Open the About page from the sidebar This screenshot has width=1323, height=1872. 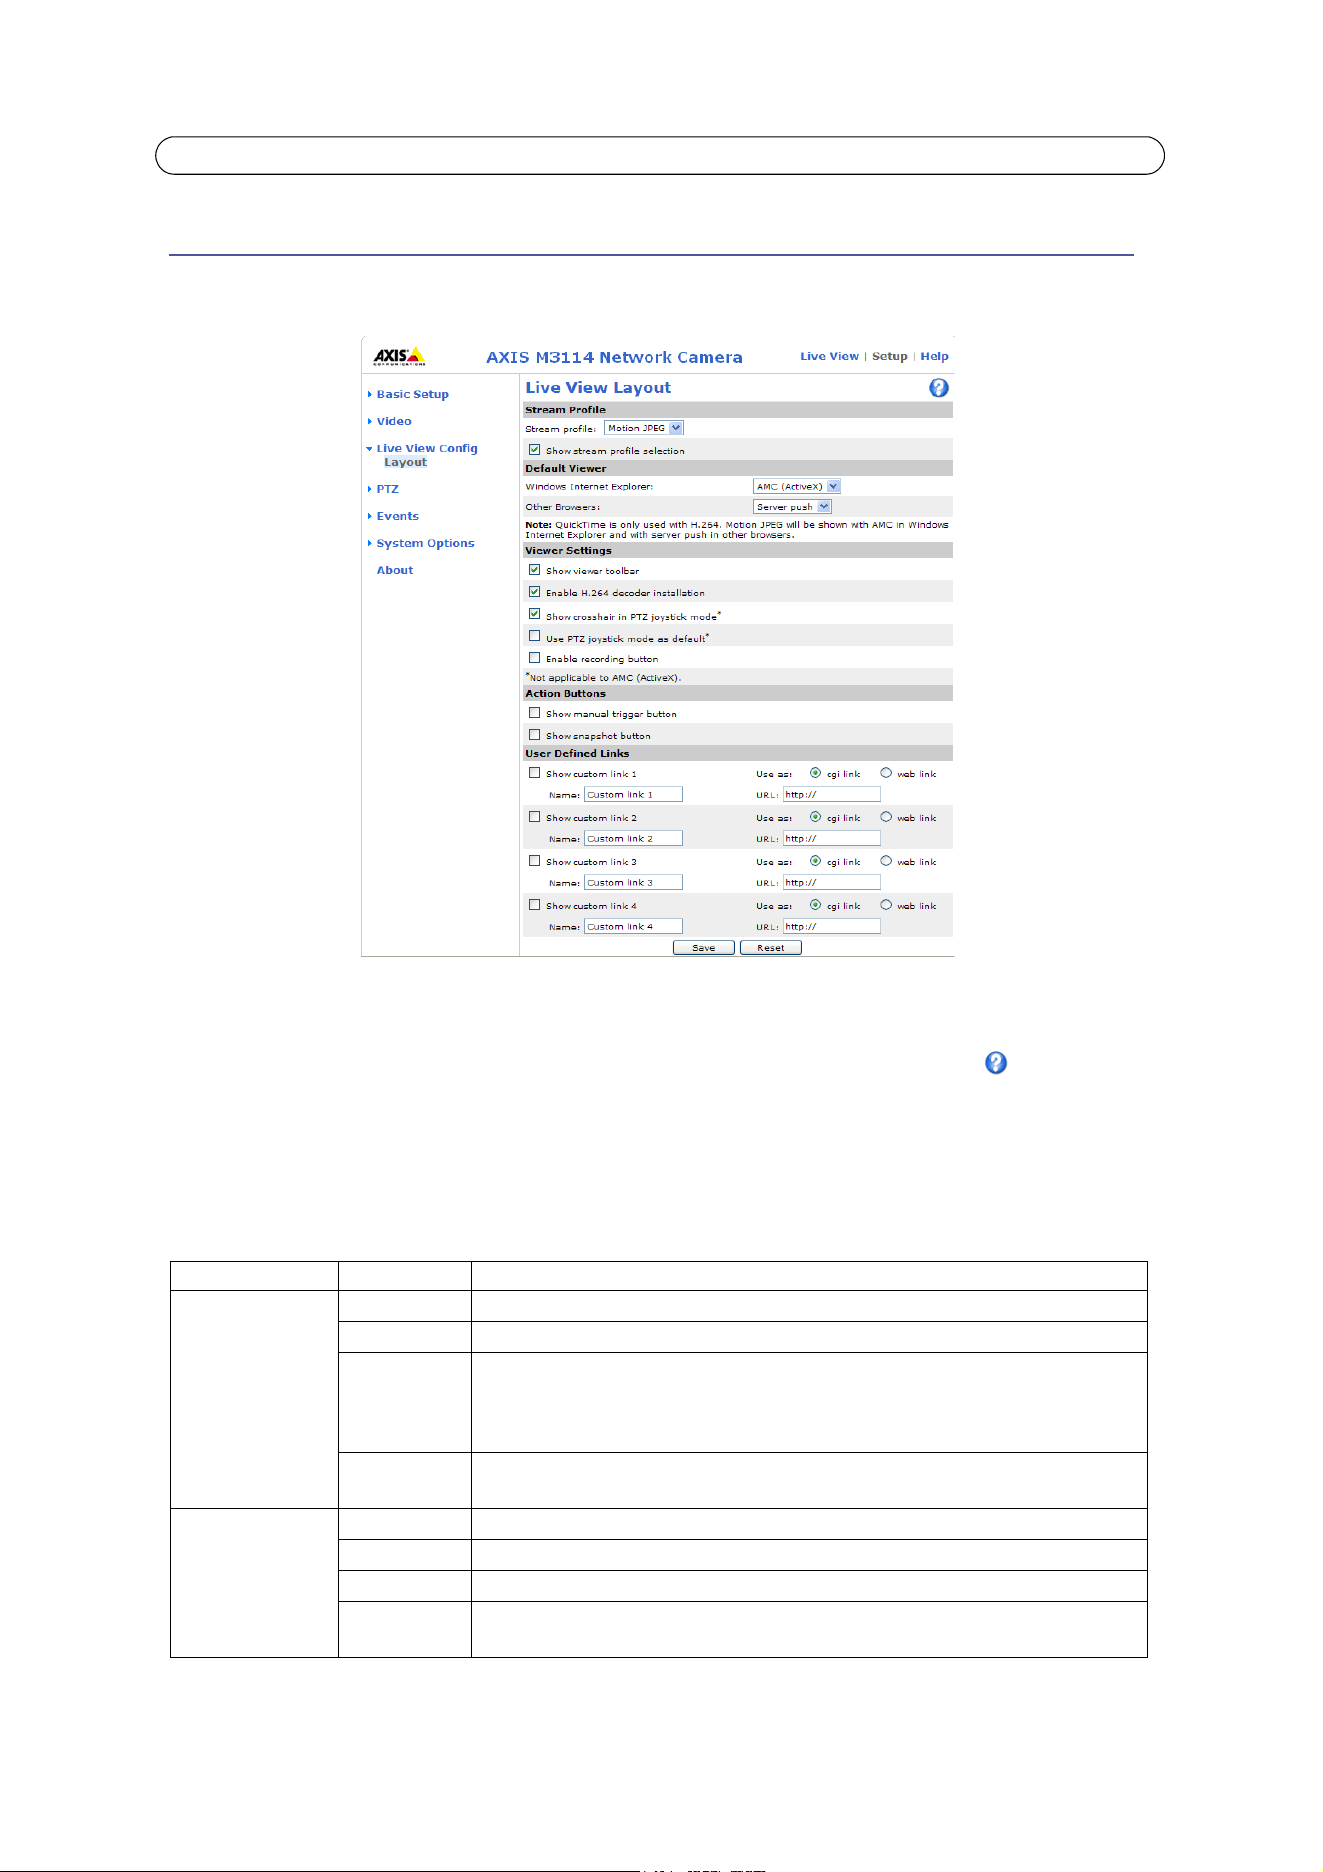(394, 570)
